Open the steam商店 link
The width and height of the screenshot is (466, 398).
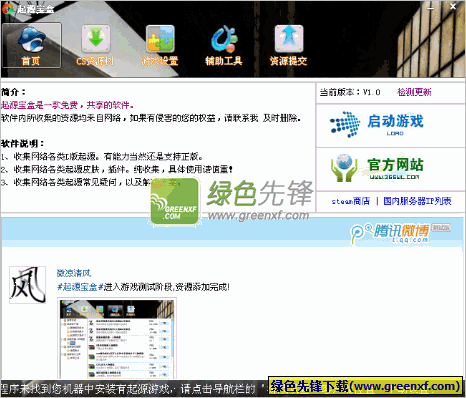[351, 201]
